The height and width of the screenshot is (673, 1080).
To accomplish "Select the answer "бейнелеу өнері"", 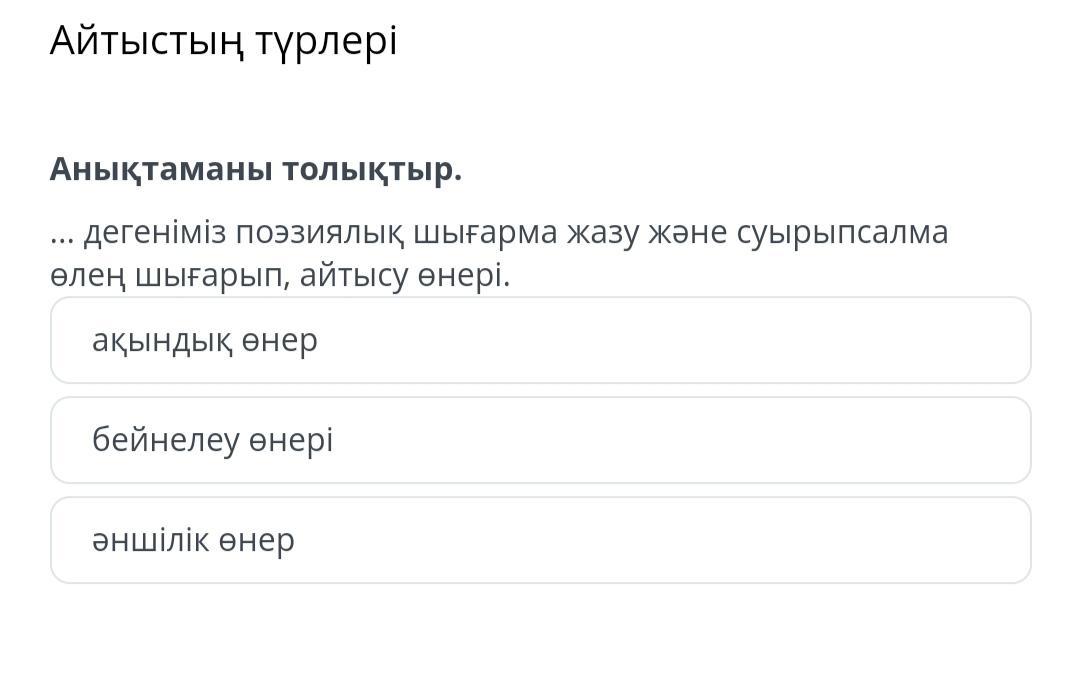I will pyautogui.click(x=540, y=440).
